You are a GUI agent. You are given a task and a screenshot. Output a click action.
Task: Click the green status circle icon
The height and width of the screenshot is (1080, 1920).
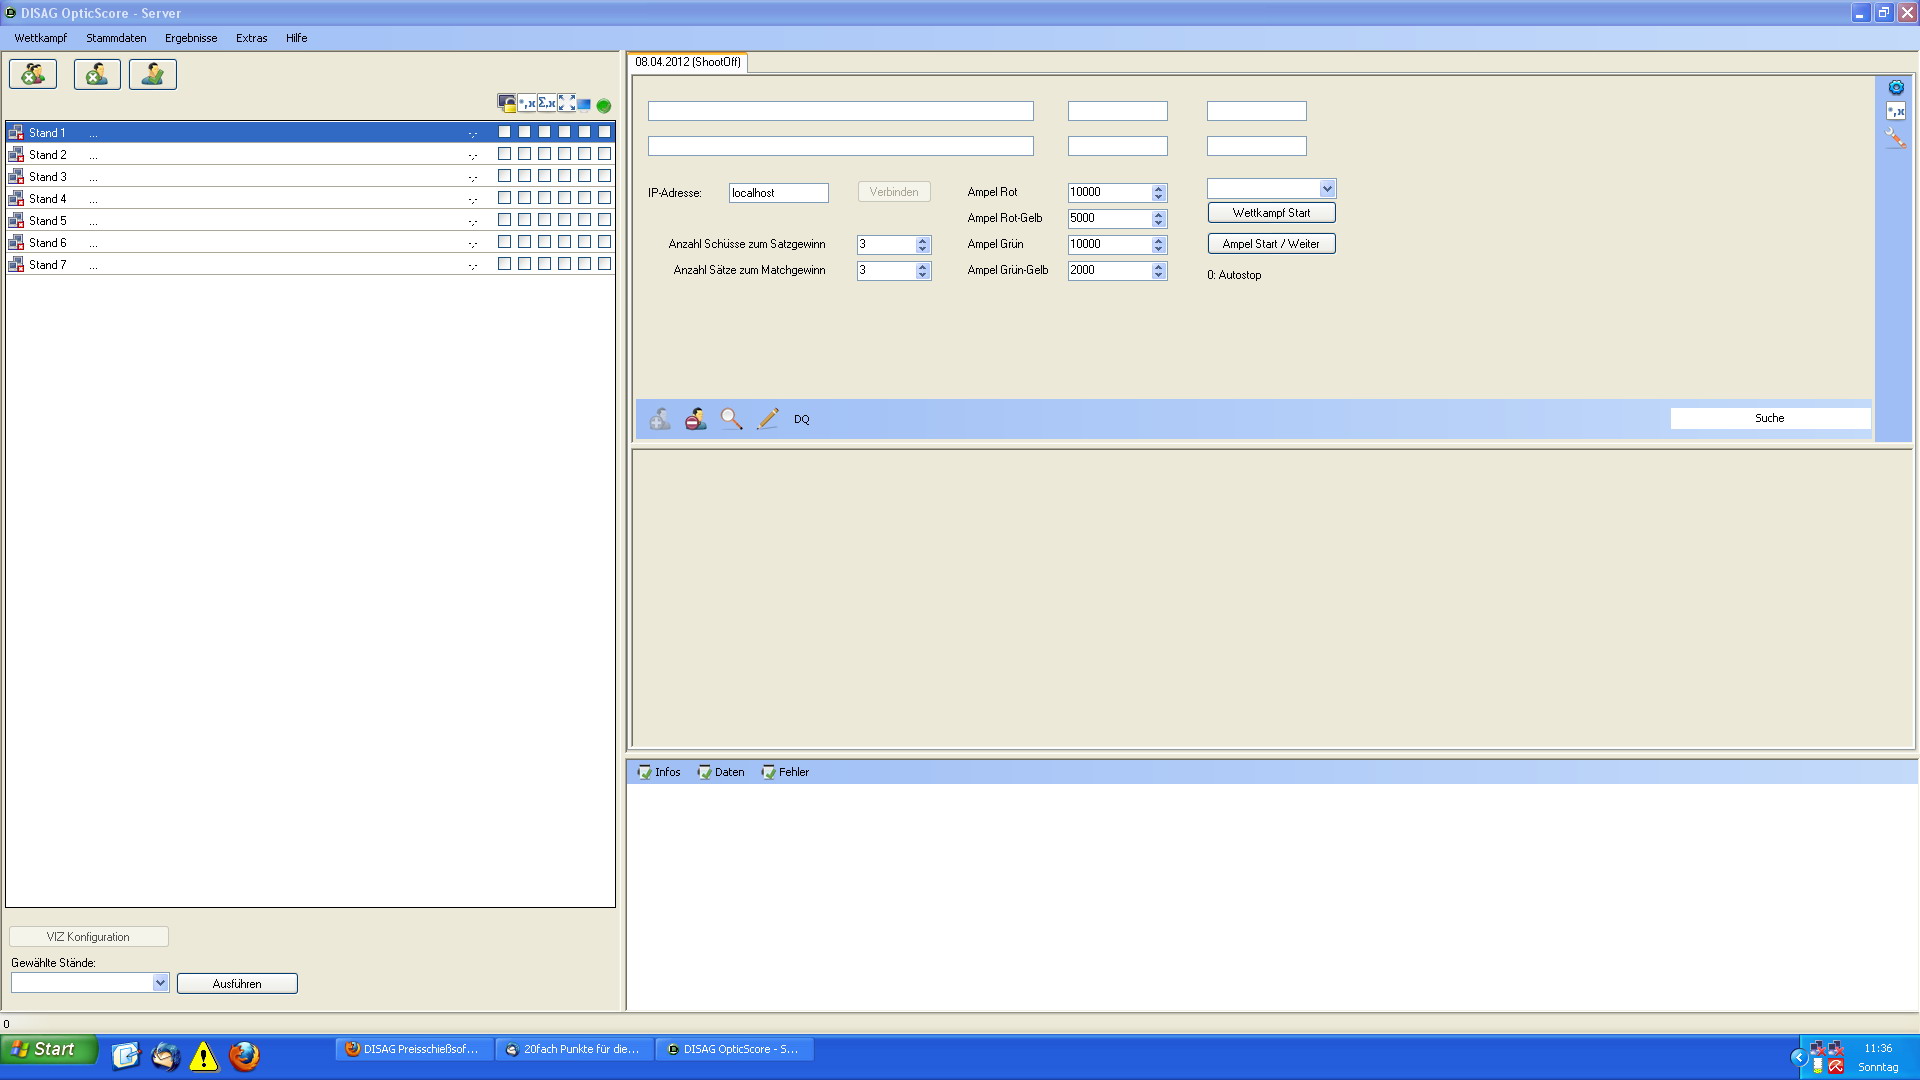(x=604, y=105)
